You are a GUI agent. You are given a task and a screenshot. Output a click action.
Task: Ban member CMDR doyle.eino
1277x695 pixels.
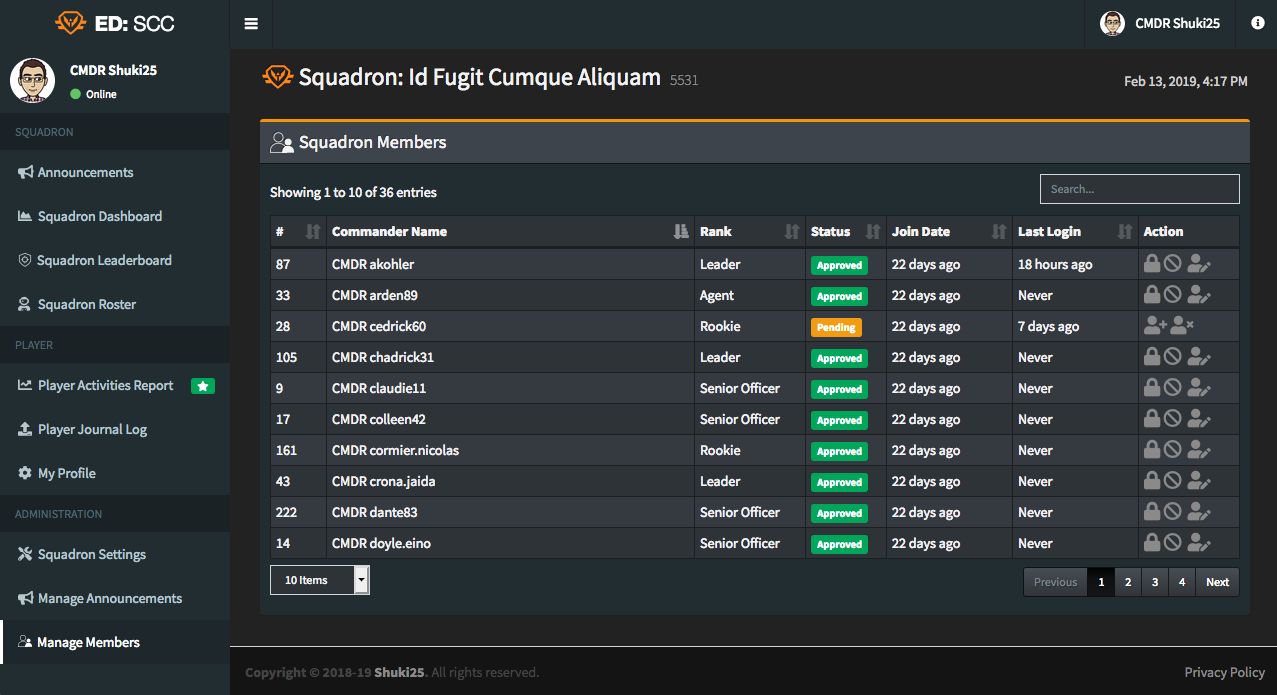[x=1172, y=543]
